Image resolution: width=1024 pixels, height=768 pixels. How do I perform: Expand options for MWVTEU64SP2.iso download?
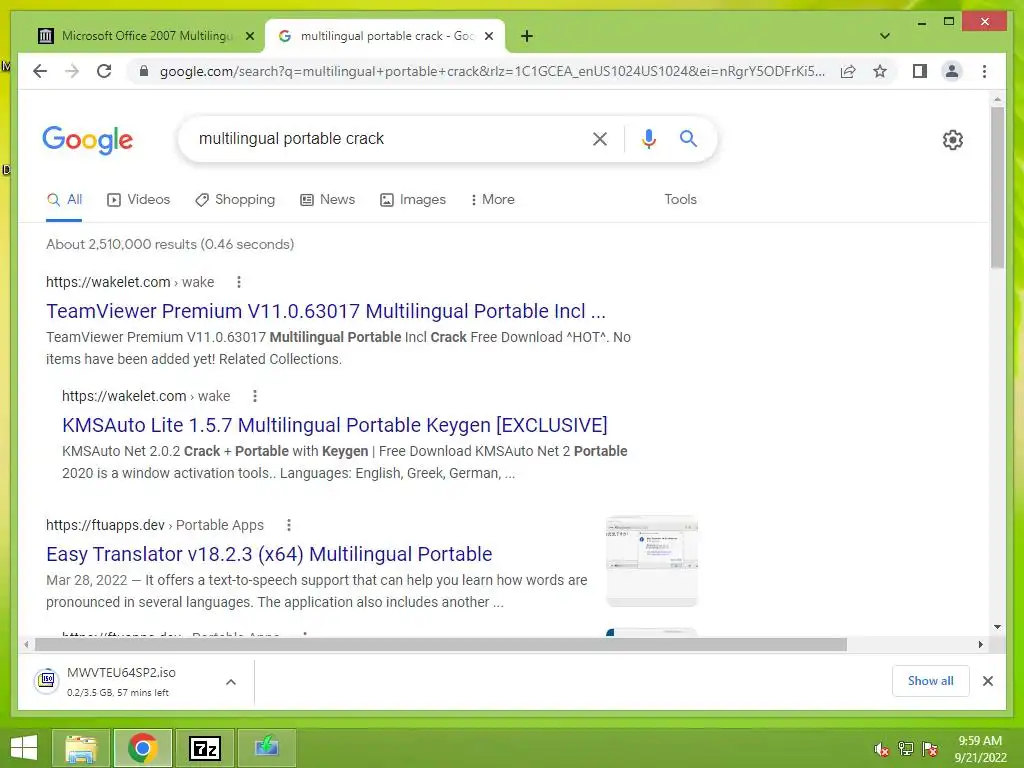tap(231, 682)
